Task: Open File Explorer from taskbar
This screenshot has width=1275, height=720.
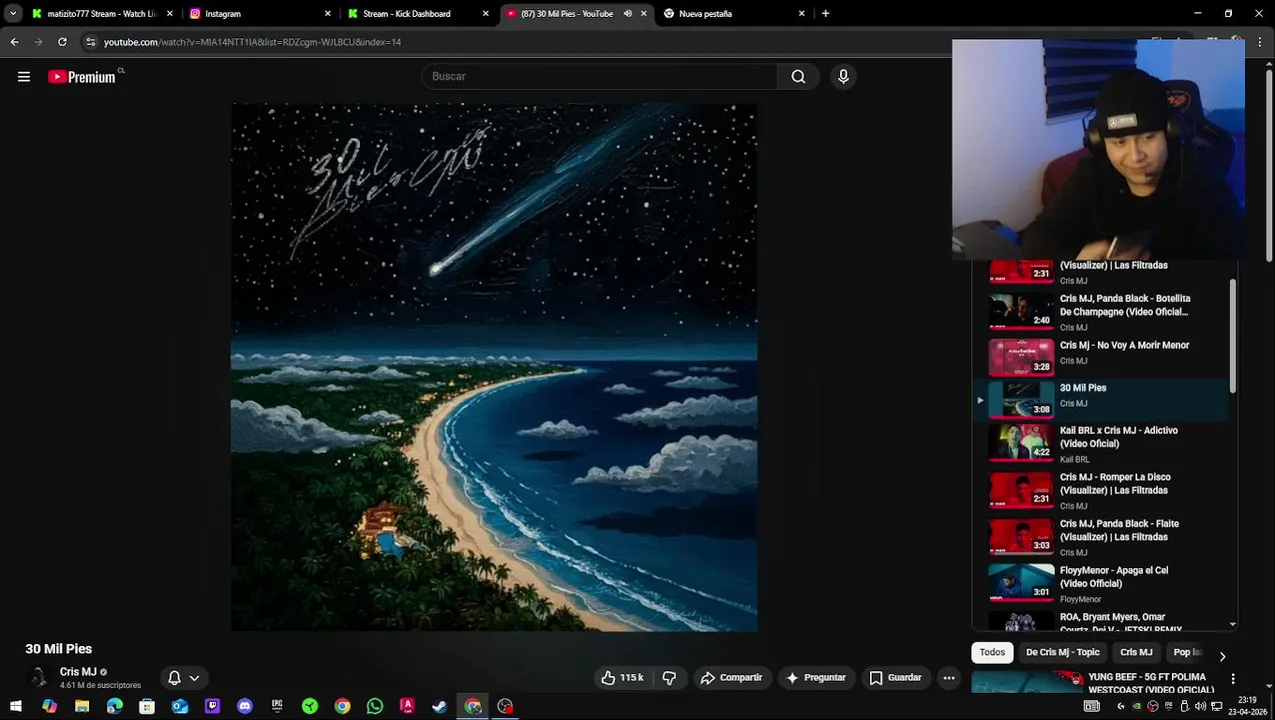Action: pyautogui.click(x=82, y=706)
